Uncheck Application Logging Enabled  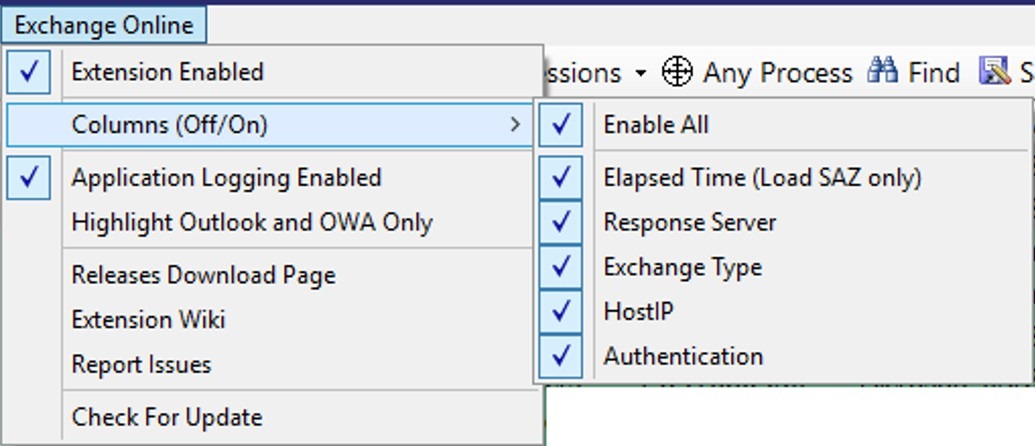28,177
